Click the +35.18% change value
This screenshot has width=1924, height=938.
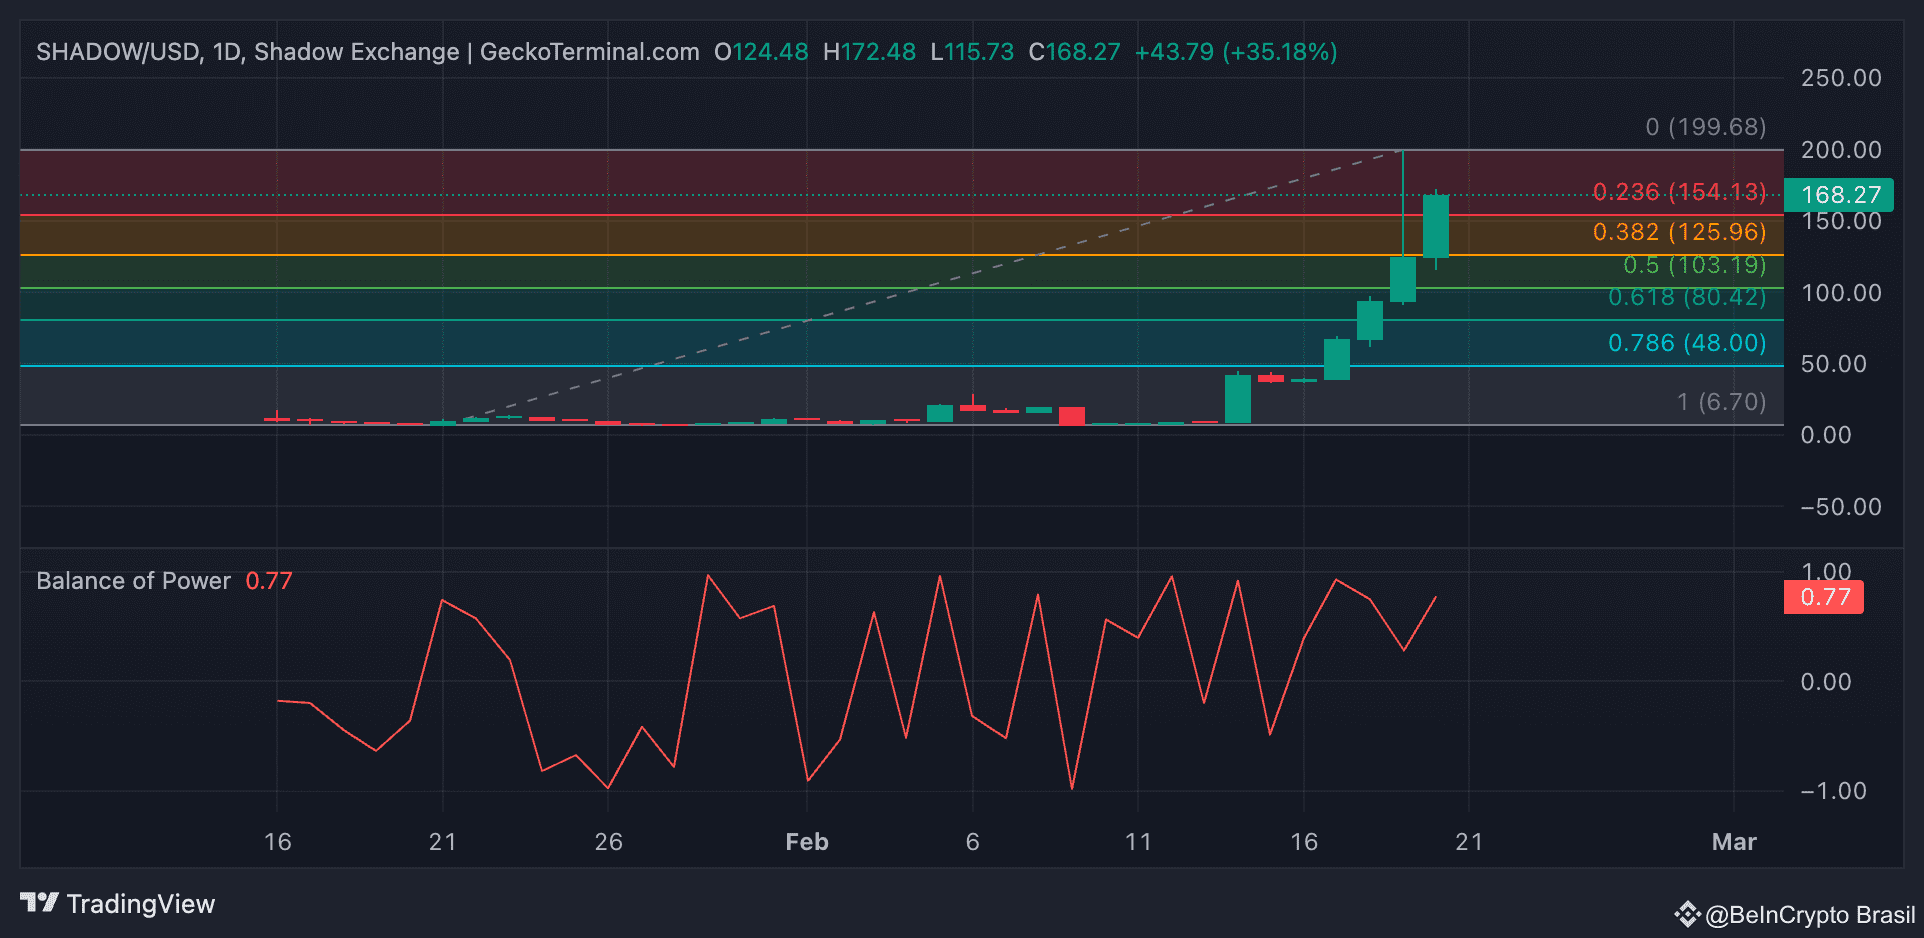[1282, 52]
